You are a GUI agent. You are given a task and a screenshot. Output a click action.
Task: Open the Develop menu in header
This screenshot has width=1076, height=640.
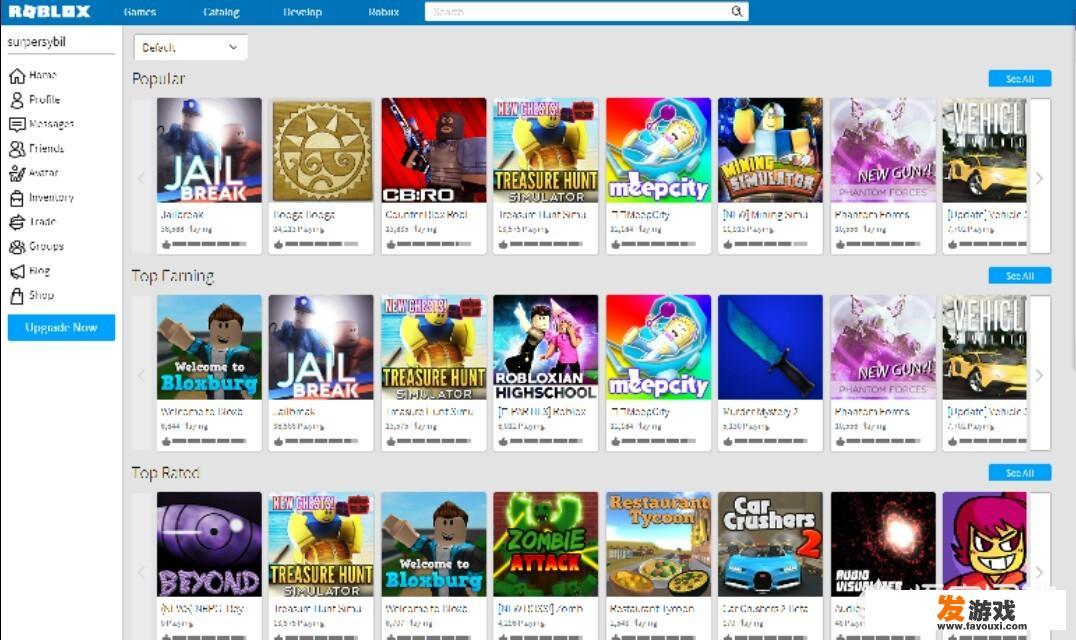[x=302, y=12]
